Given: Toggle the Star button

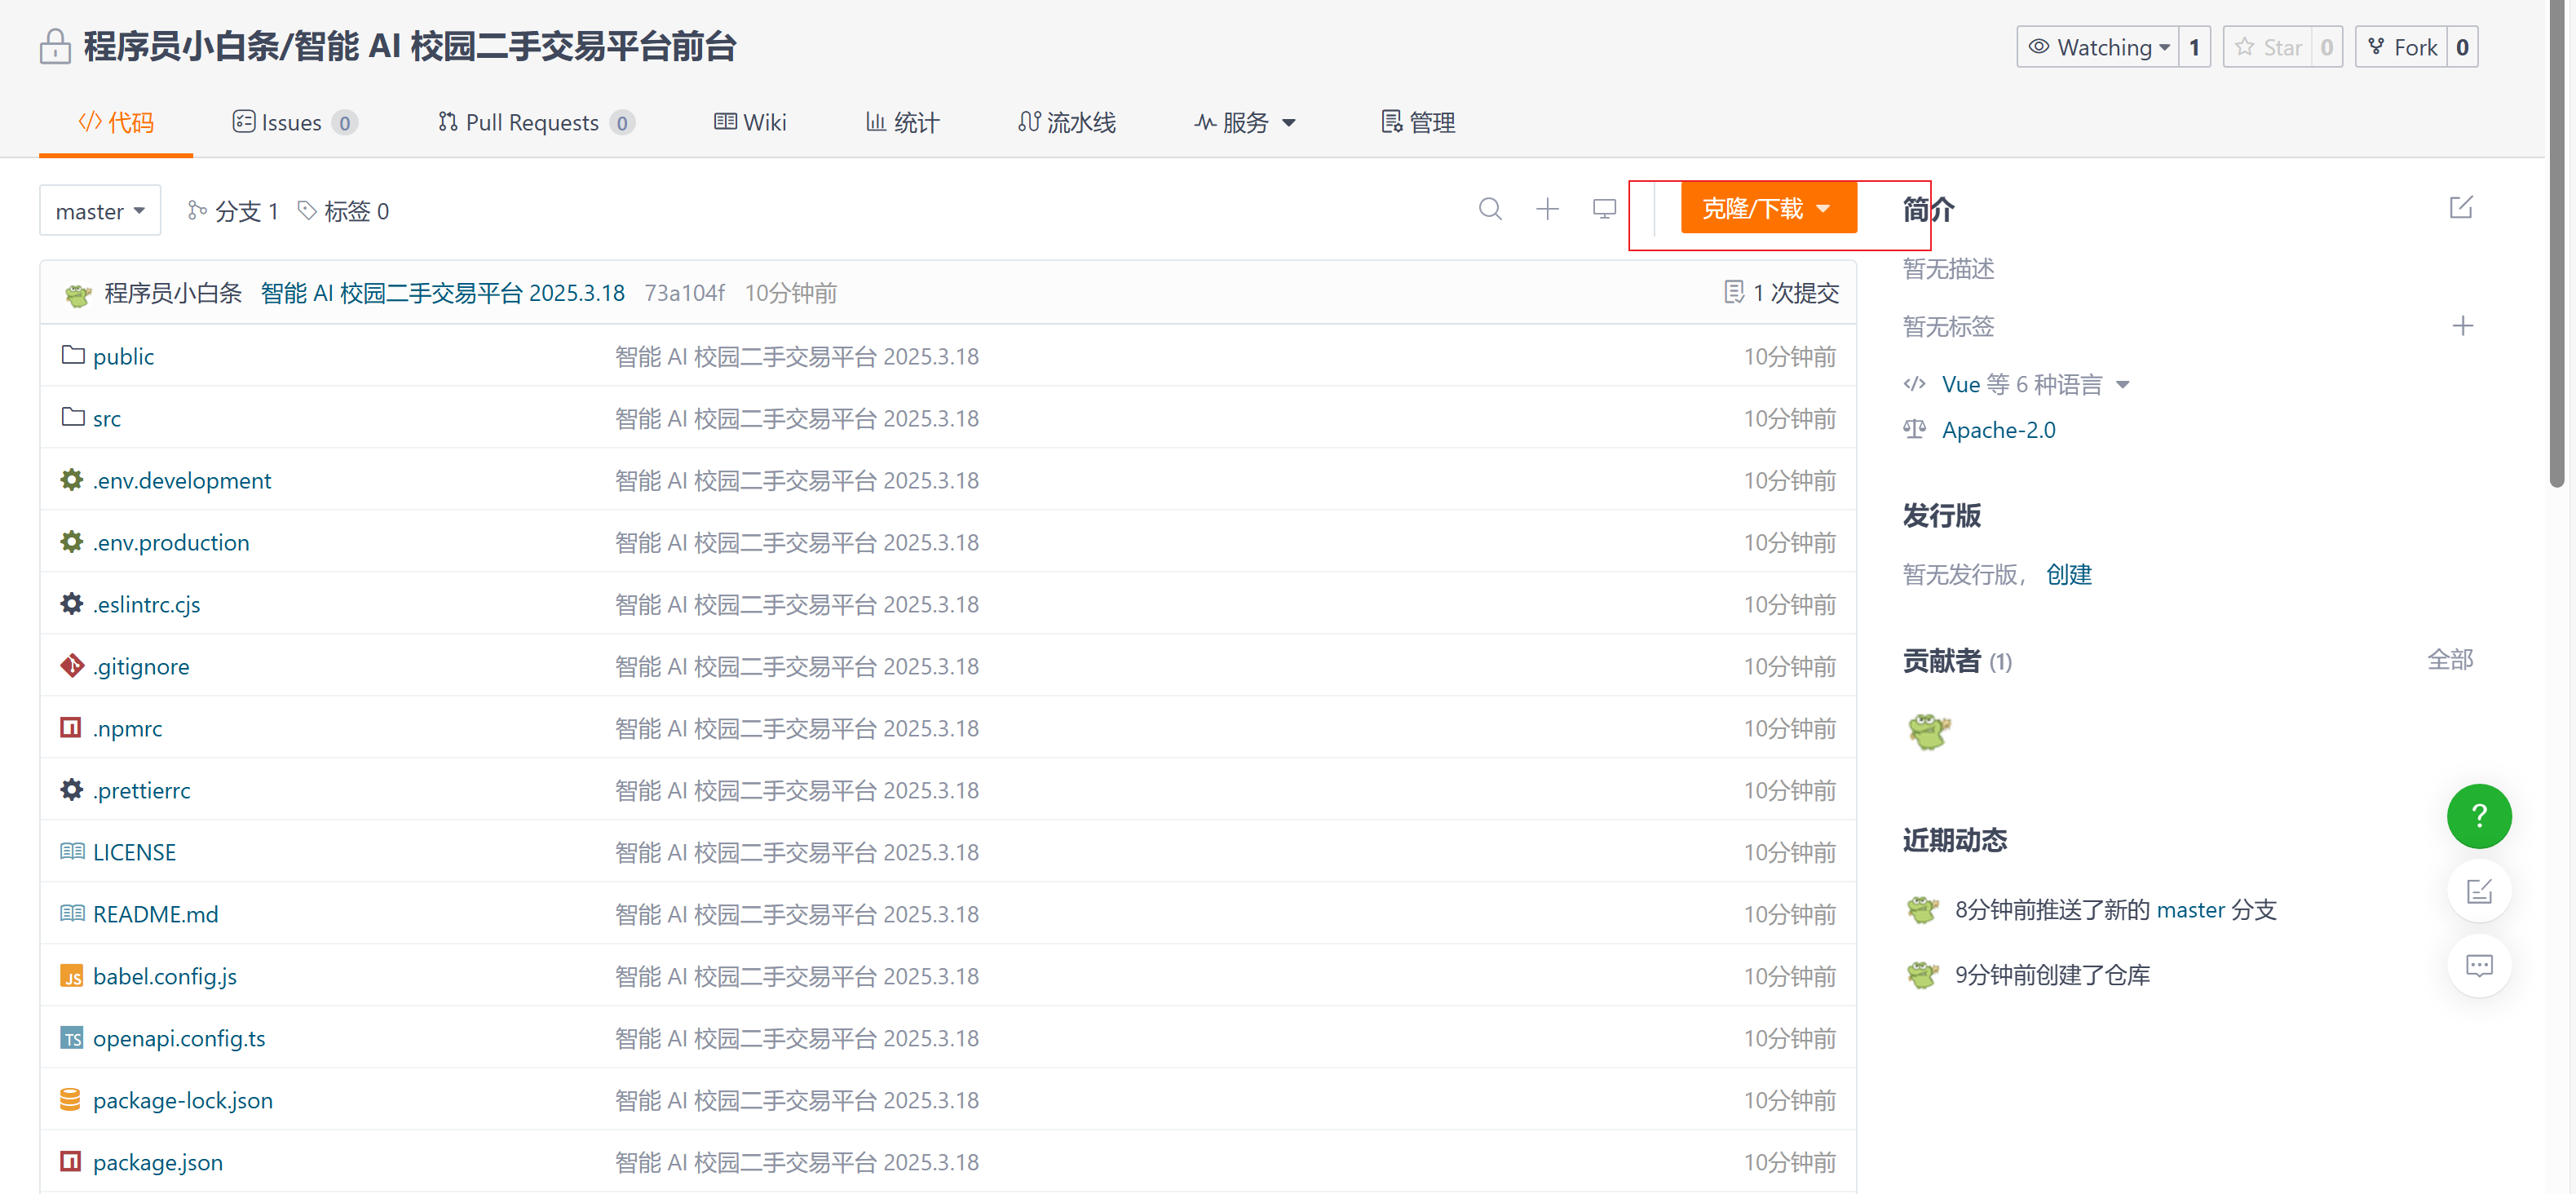Looking at the screenshot, I should coord(2268,47).
